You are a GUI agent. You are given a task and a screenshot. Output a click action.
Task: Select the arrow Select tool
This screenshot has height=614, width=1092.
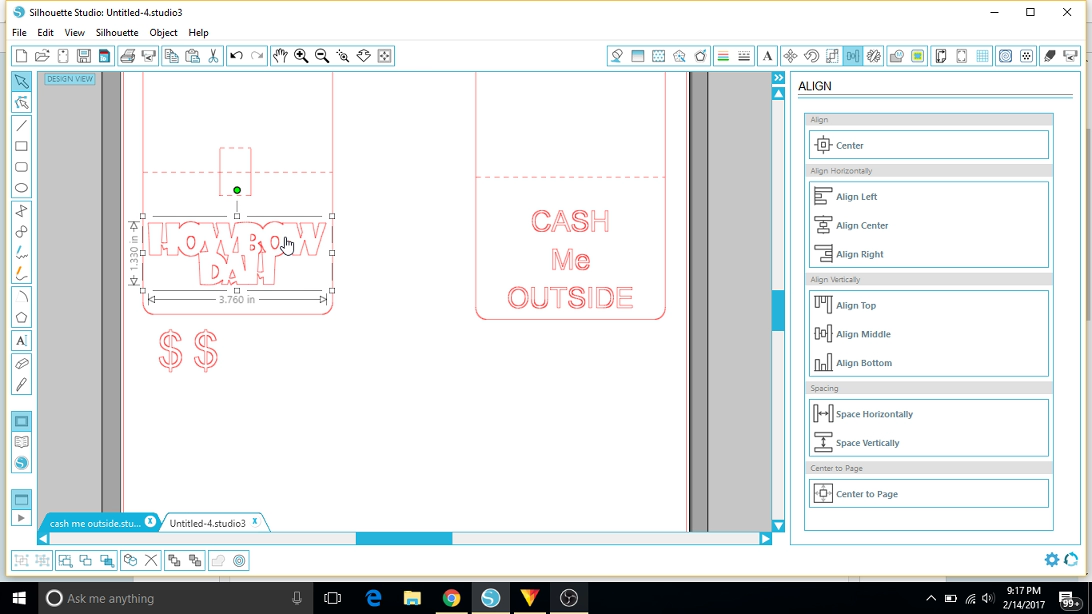coord(22,81)
